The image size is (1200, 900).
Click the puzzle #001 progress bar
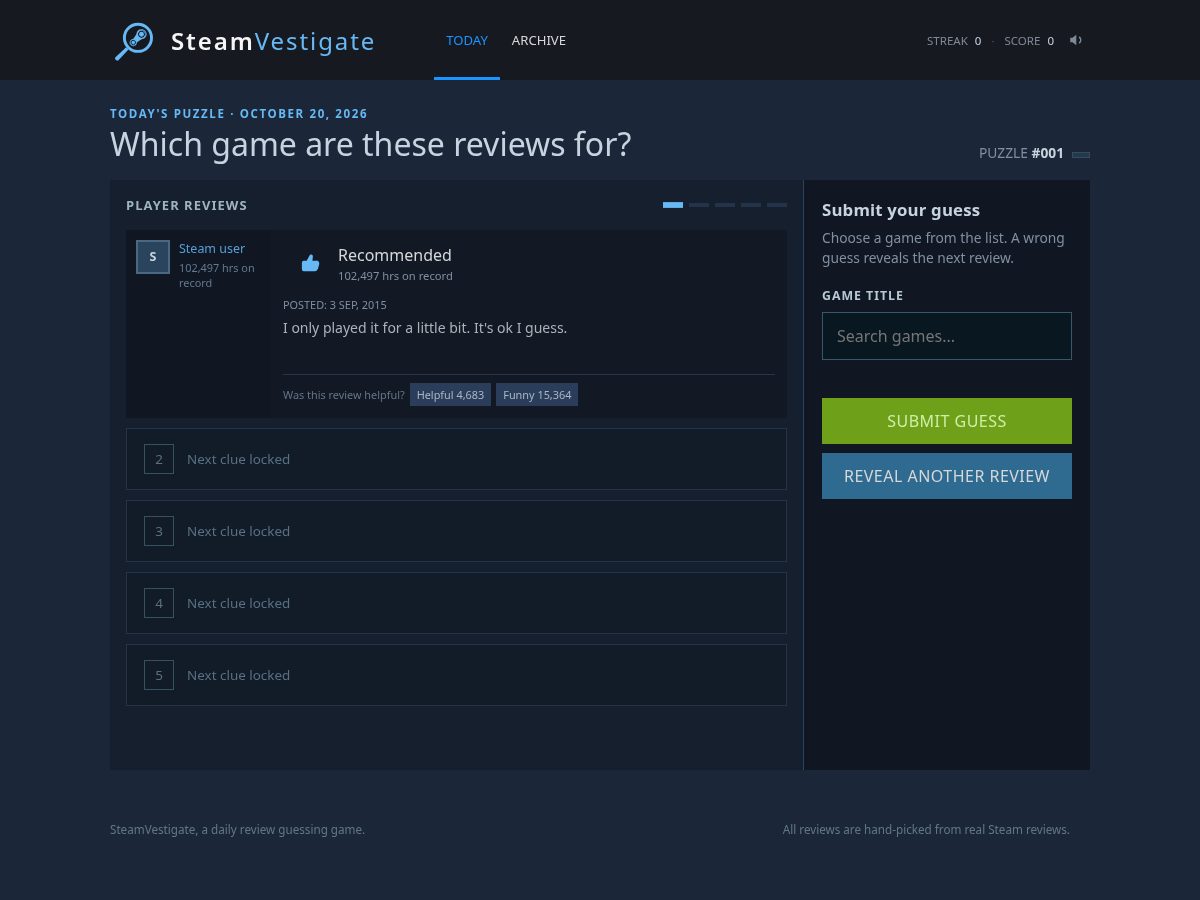[x=1081, y=155]
